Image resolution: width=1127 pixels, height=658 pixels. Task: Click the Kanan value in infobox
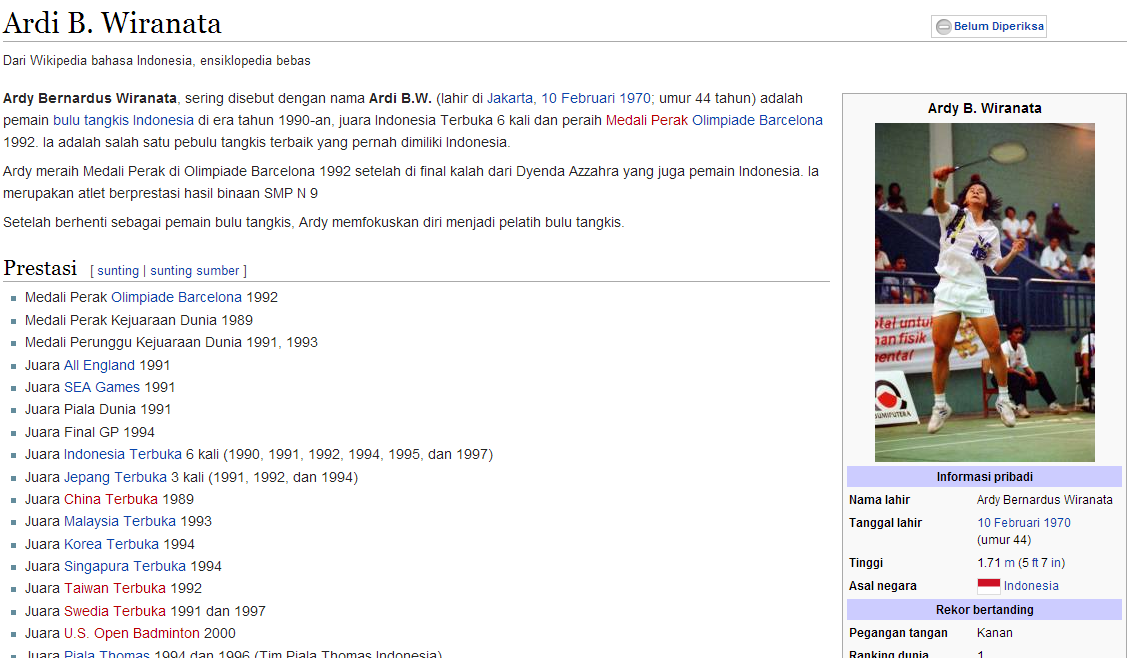click(x=995, y=633)
